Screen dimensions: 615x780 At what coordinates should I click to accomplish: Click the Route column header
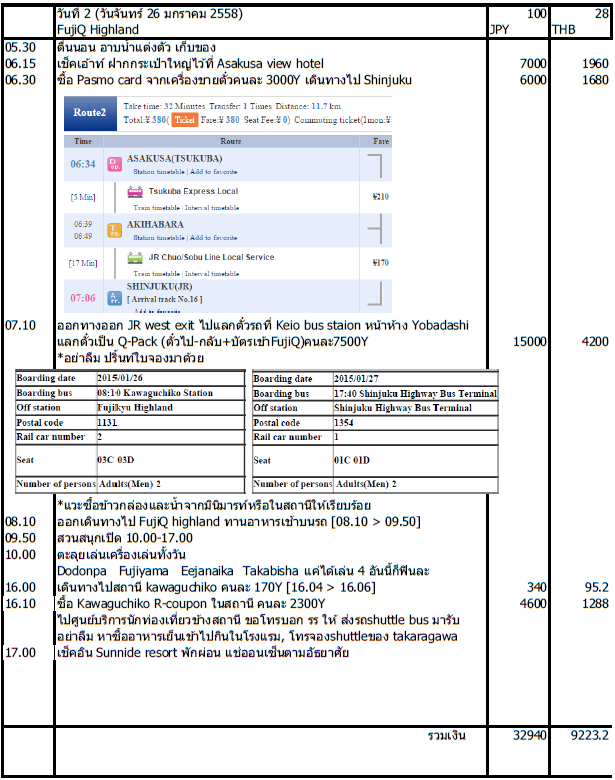231,141
